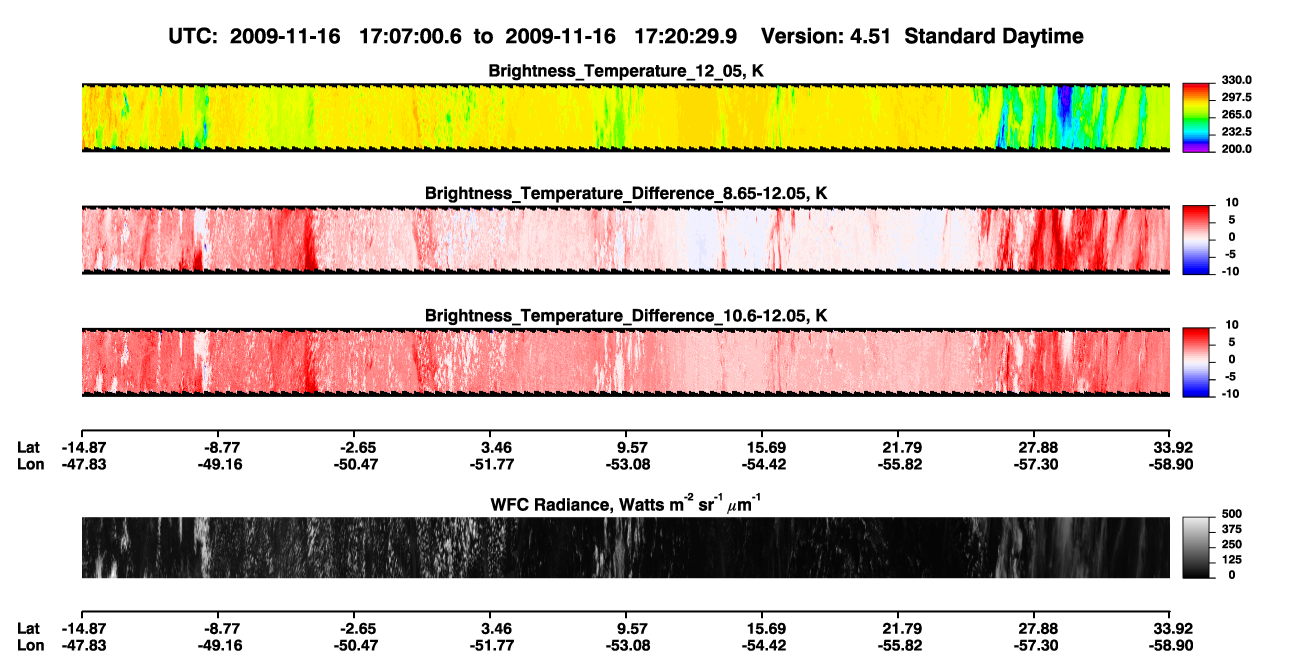
Task: Click the 8.65-12.05 difference image strip
Action: (626, 240)
